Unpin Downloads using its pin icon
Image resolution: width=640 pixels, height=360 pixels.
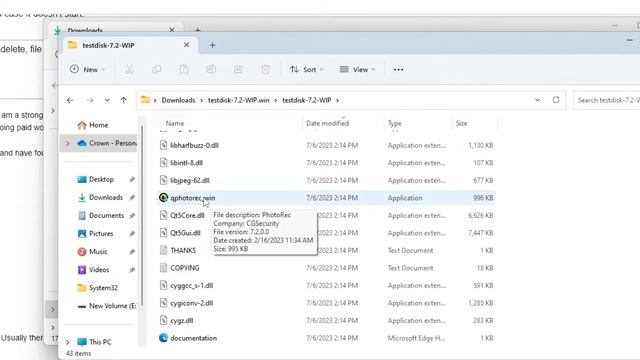(x=132, y=198)
